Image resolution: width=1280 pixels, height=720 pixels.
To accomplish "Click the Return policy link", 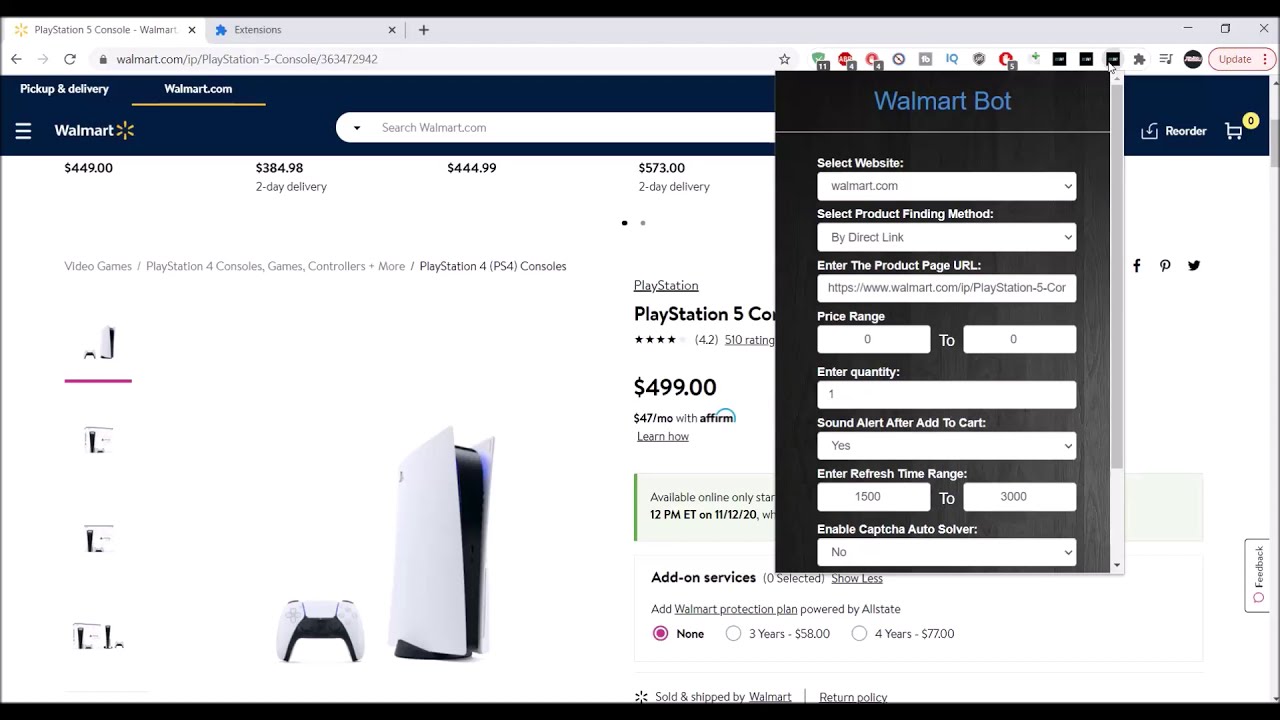I will point(853,697).
